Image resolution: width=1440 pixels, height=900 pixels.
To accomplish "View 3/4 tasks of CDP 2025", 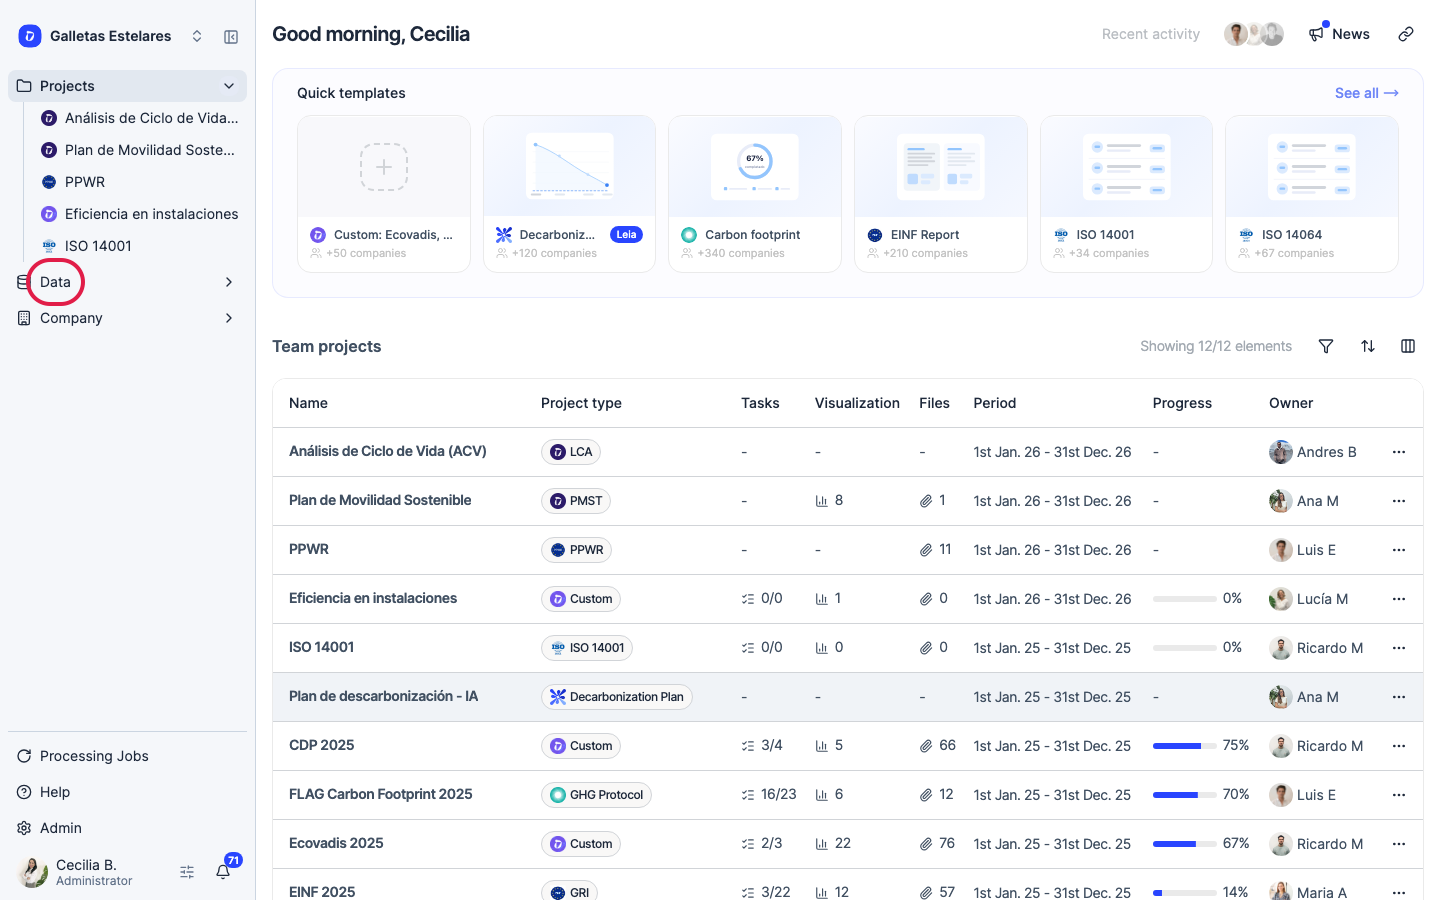I will click(762, 745).
